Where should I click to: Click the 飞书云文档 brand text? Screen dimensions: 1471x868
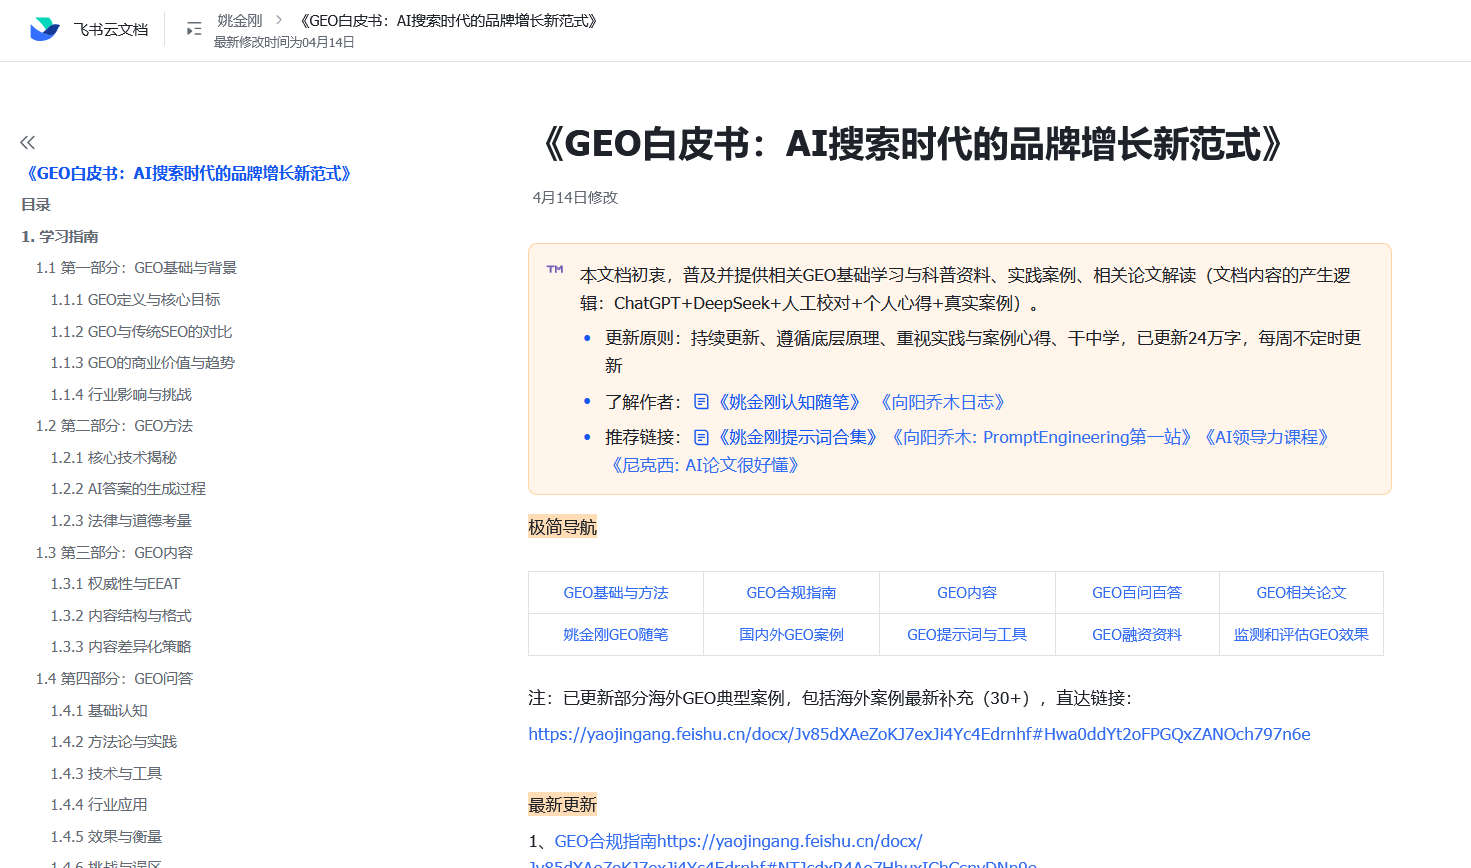111,30
